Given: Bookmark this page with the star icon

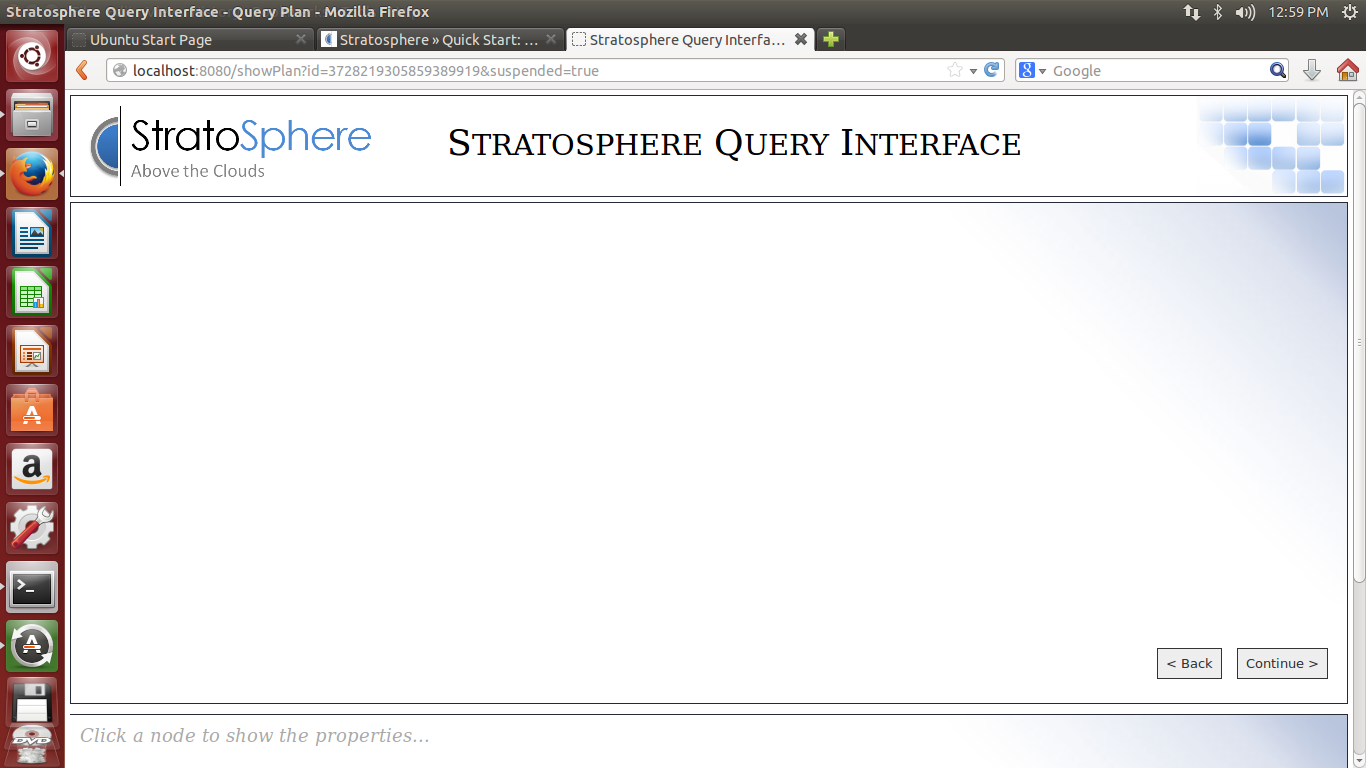Looking at the screenshot, I should click(954, 70).
